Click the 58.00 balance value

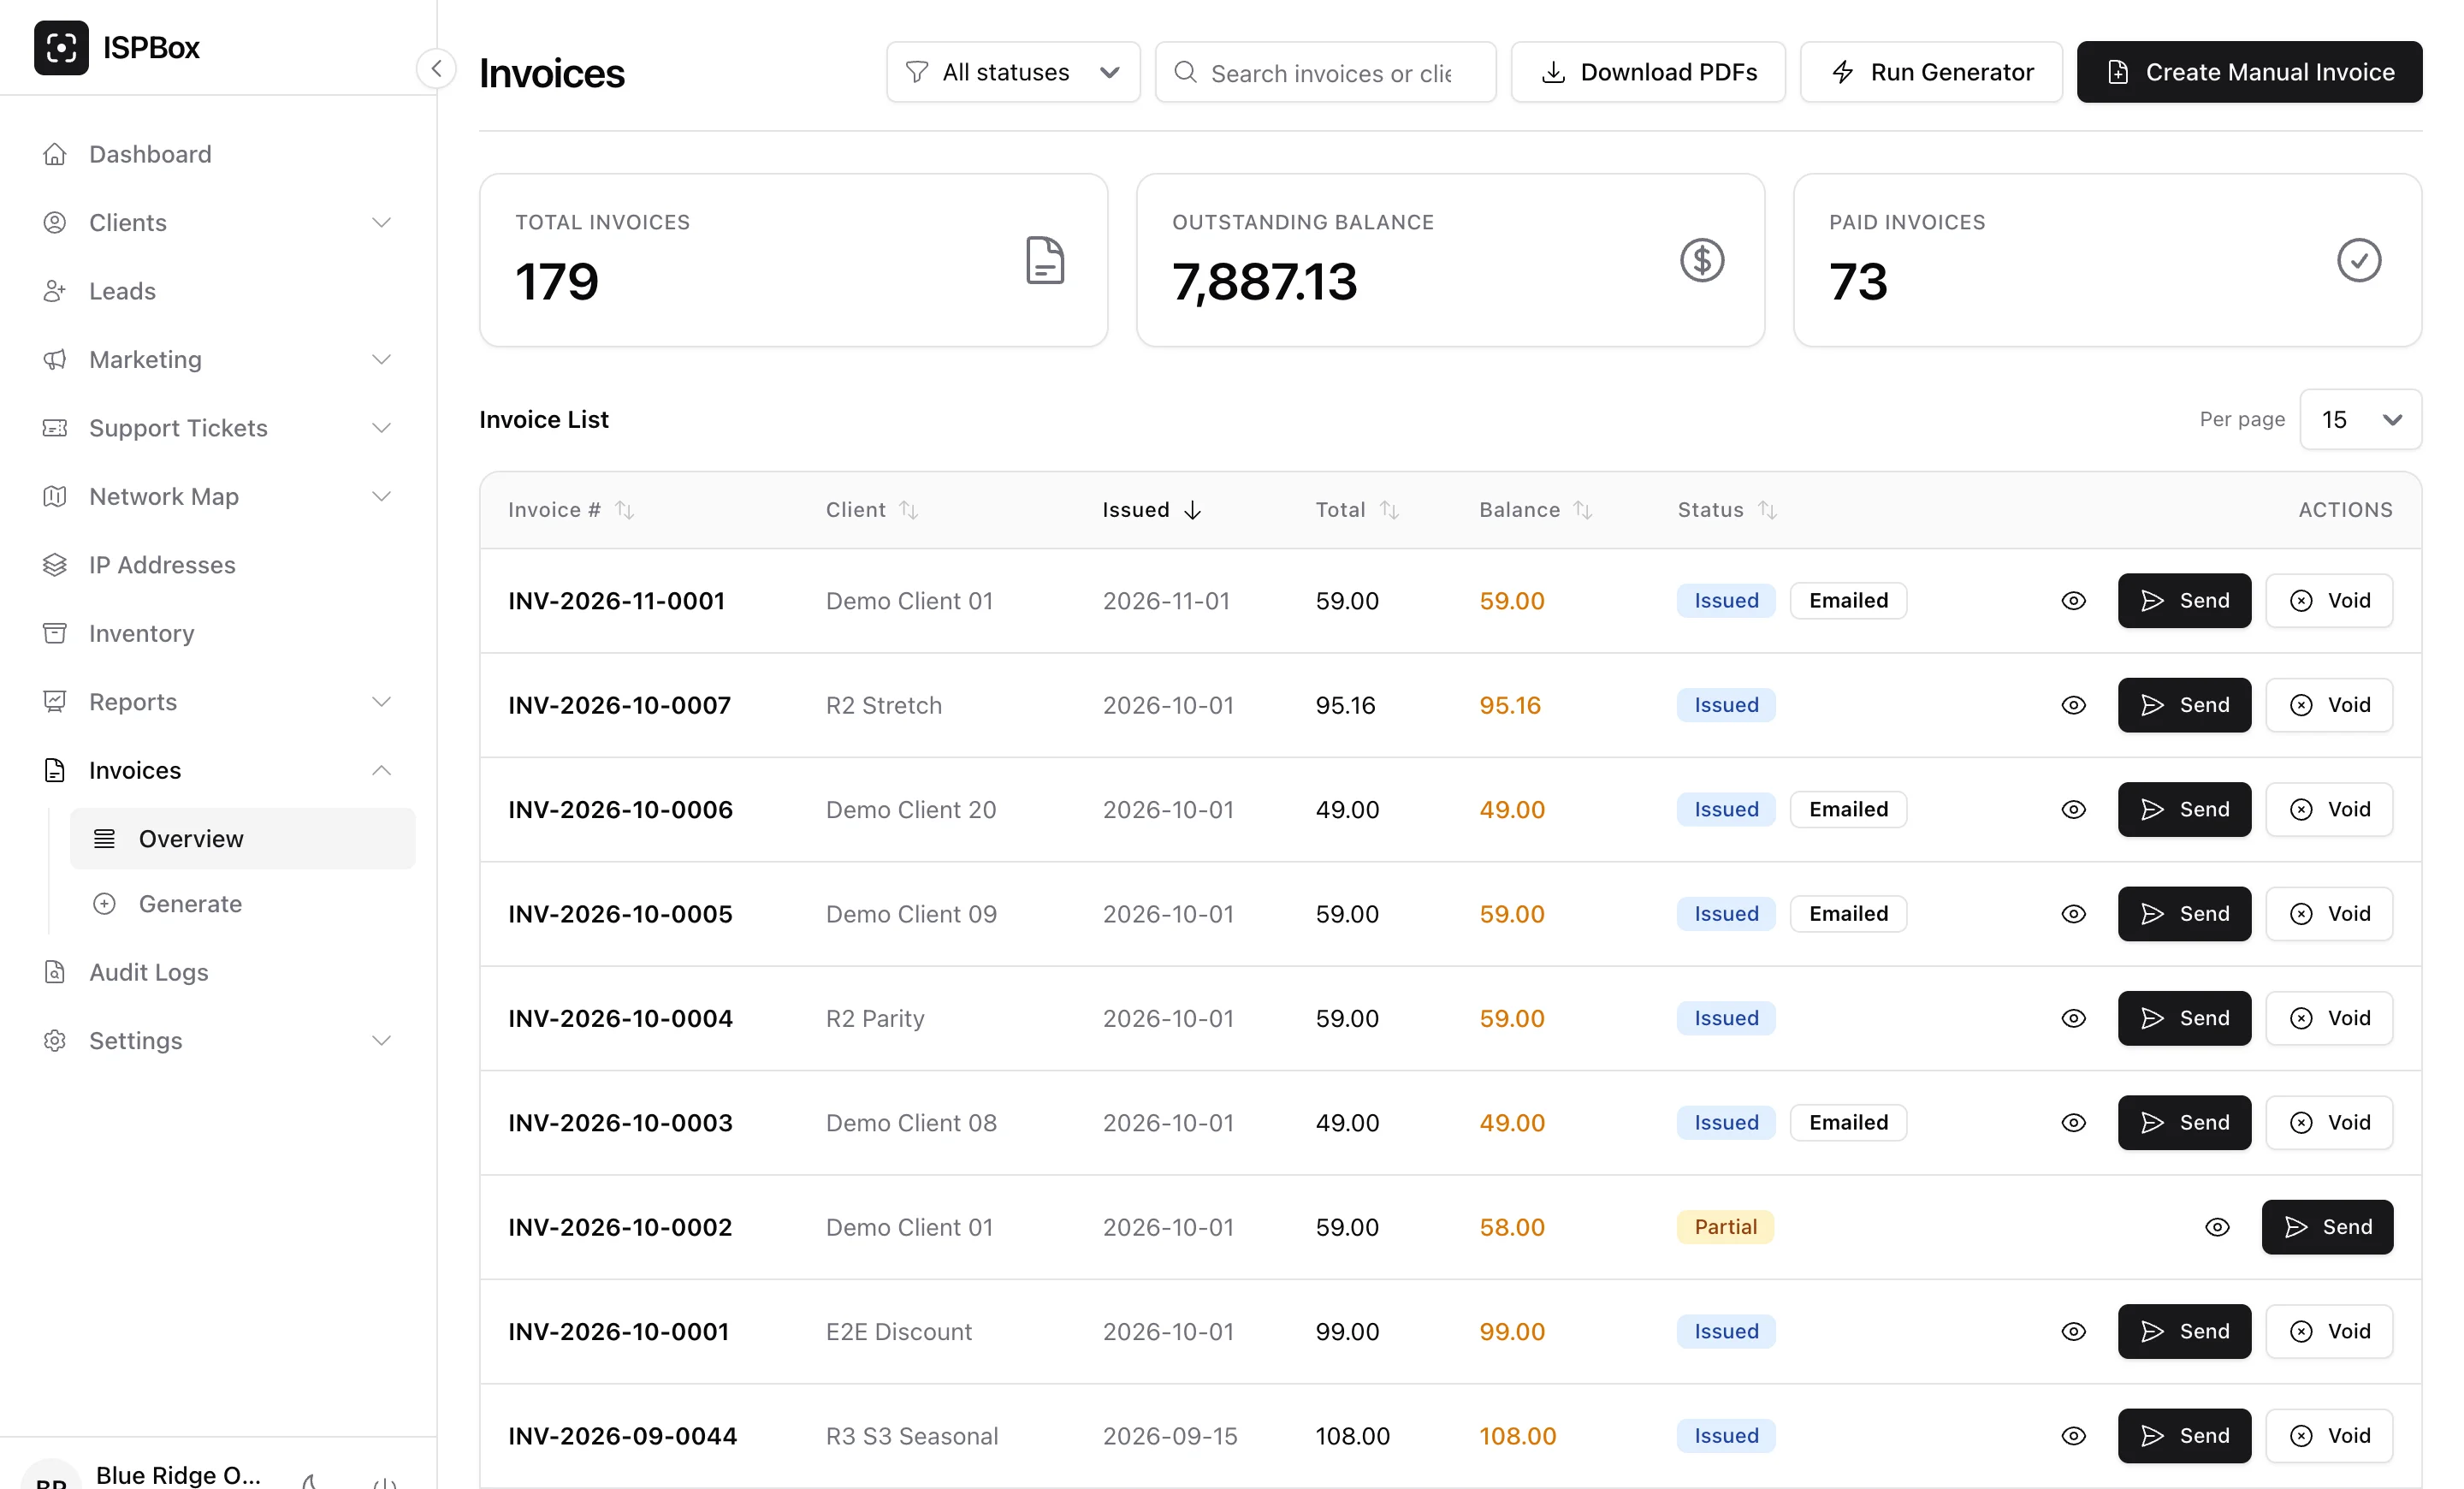click(x=1511, y=1227)
